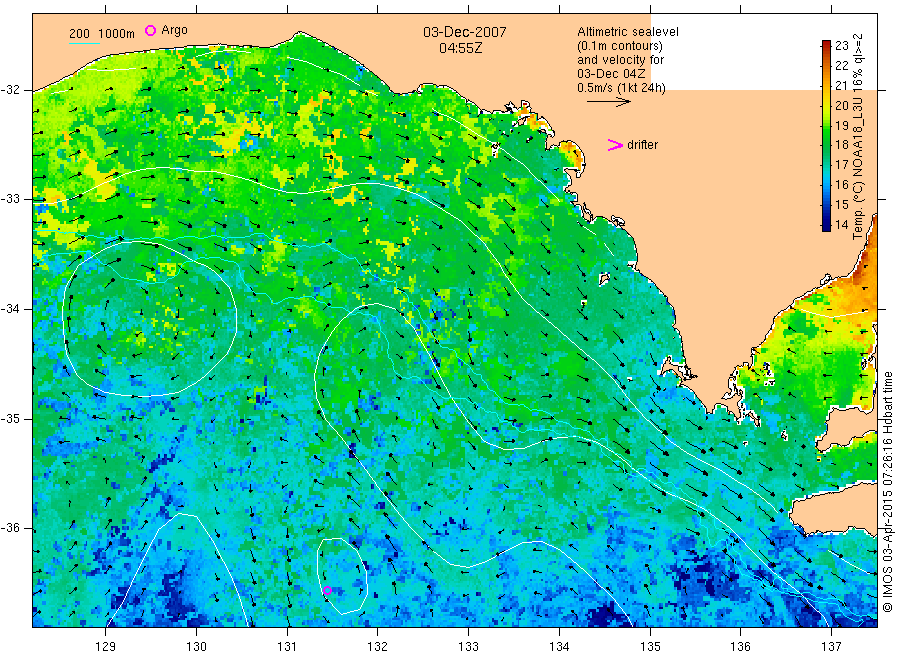Click the 23 label on color scale
This screenshot has height=660, width=900.
841,46
